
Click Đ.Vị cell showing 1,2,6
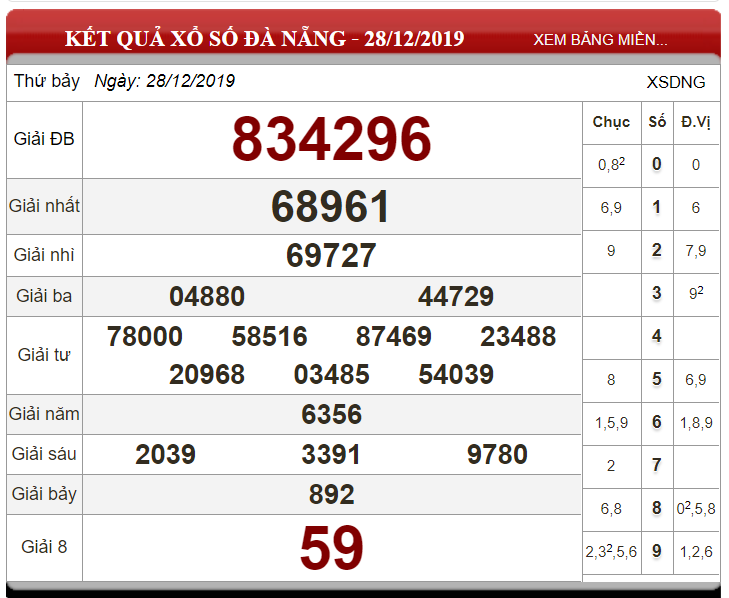point(696,552)
